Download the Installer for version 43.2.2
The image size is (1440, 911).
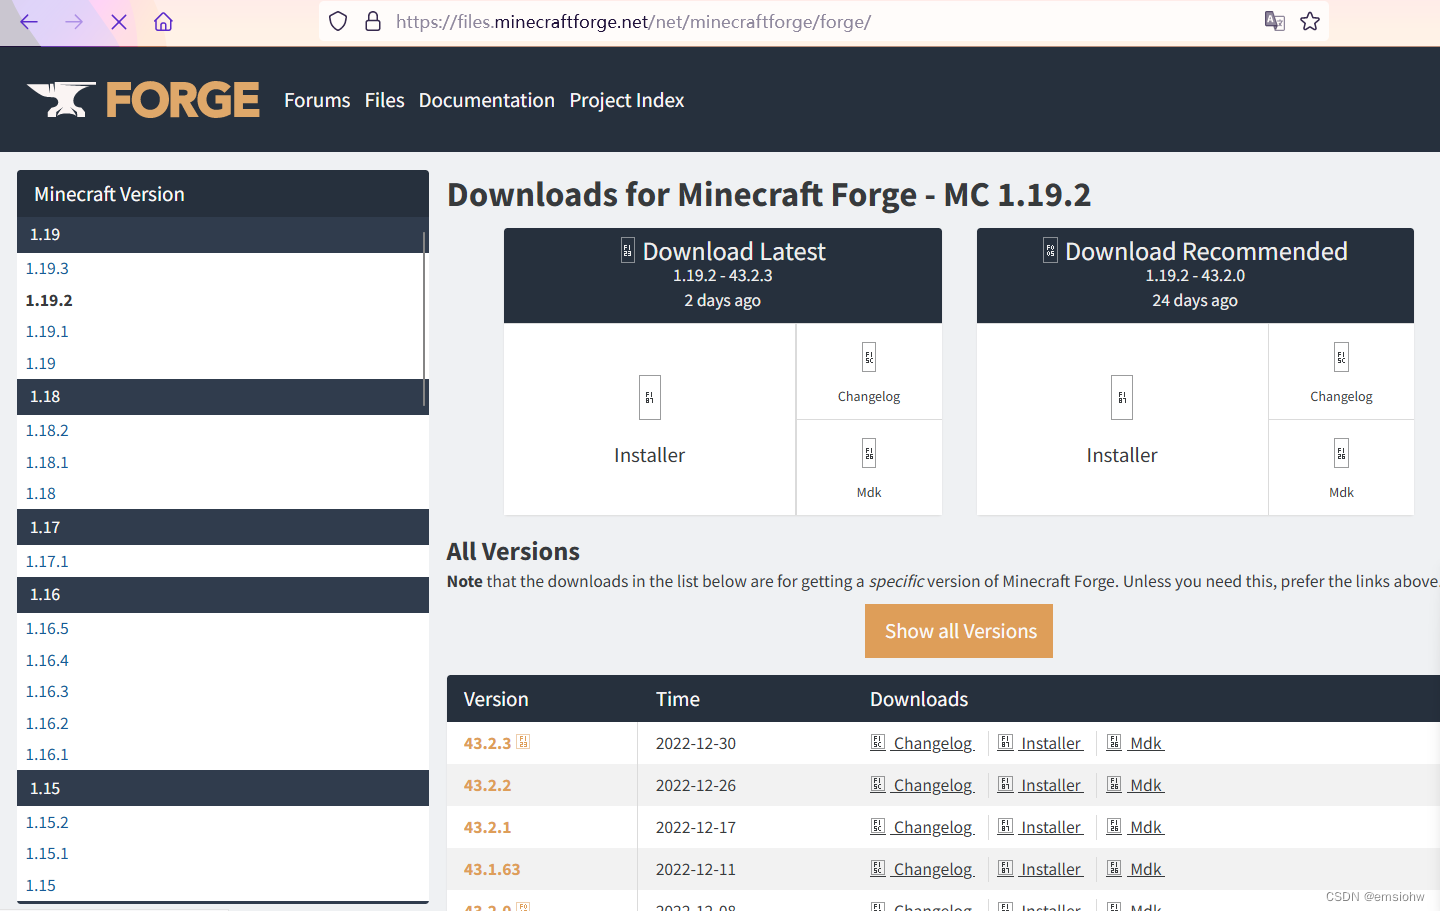[x=1051, y=785]
